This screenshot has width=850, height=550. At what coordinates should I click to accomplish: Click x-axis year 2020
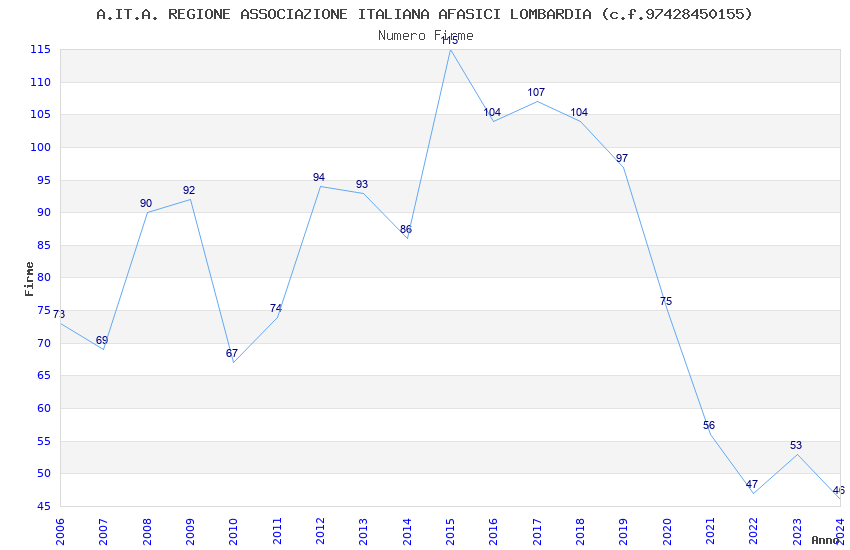(x=667, y=531)
